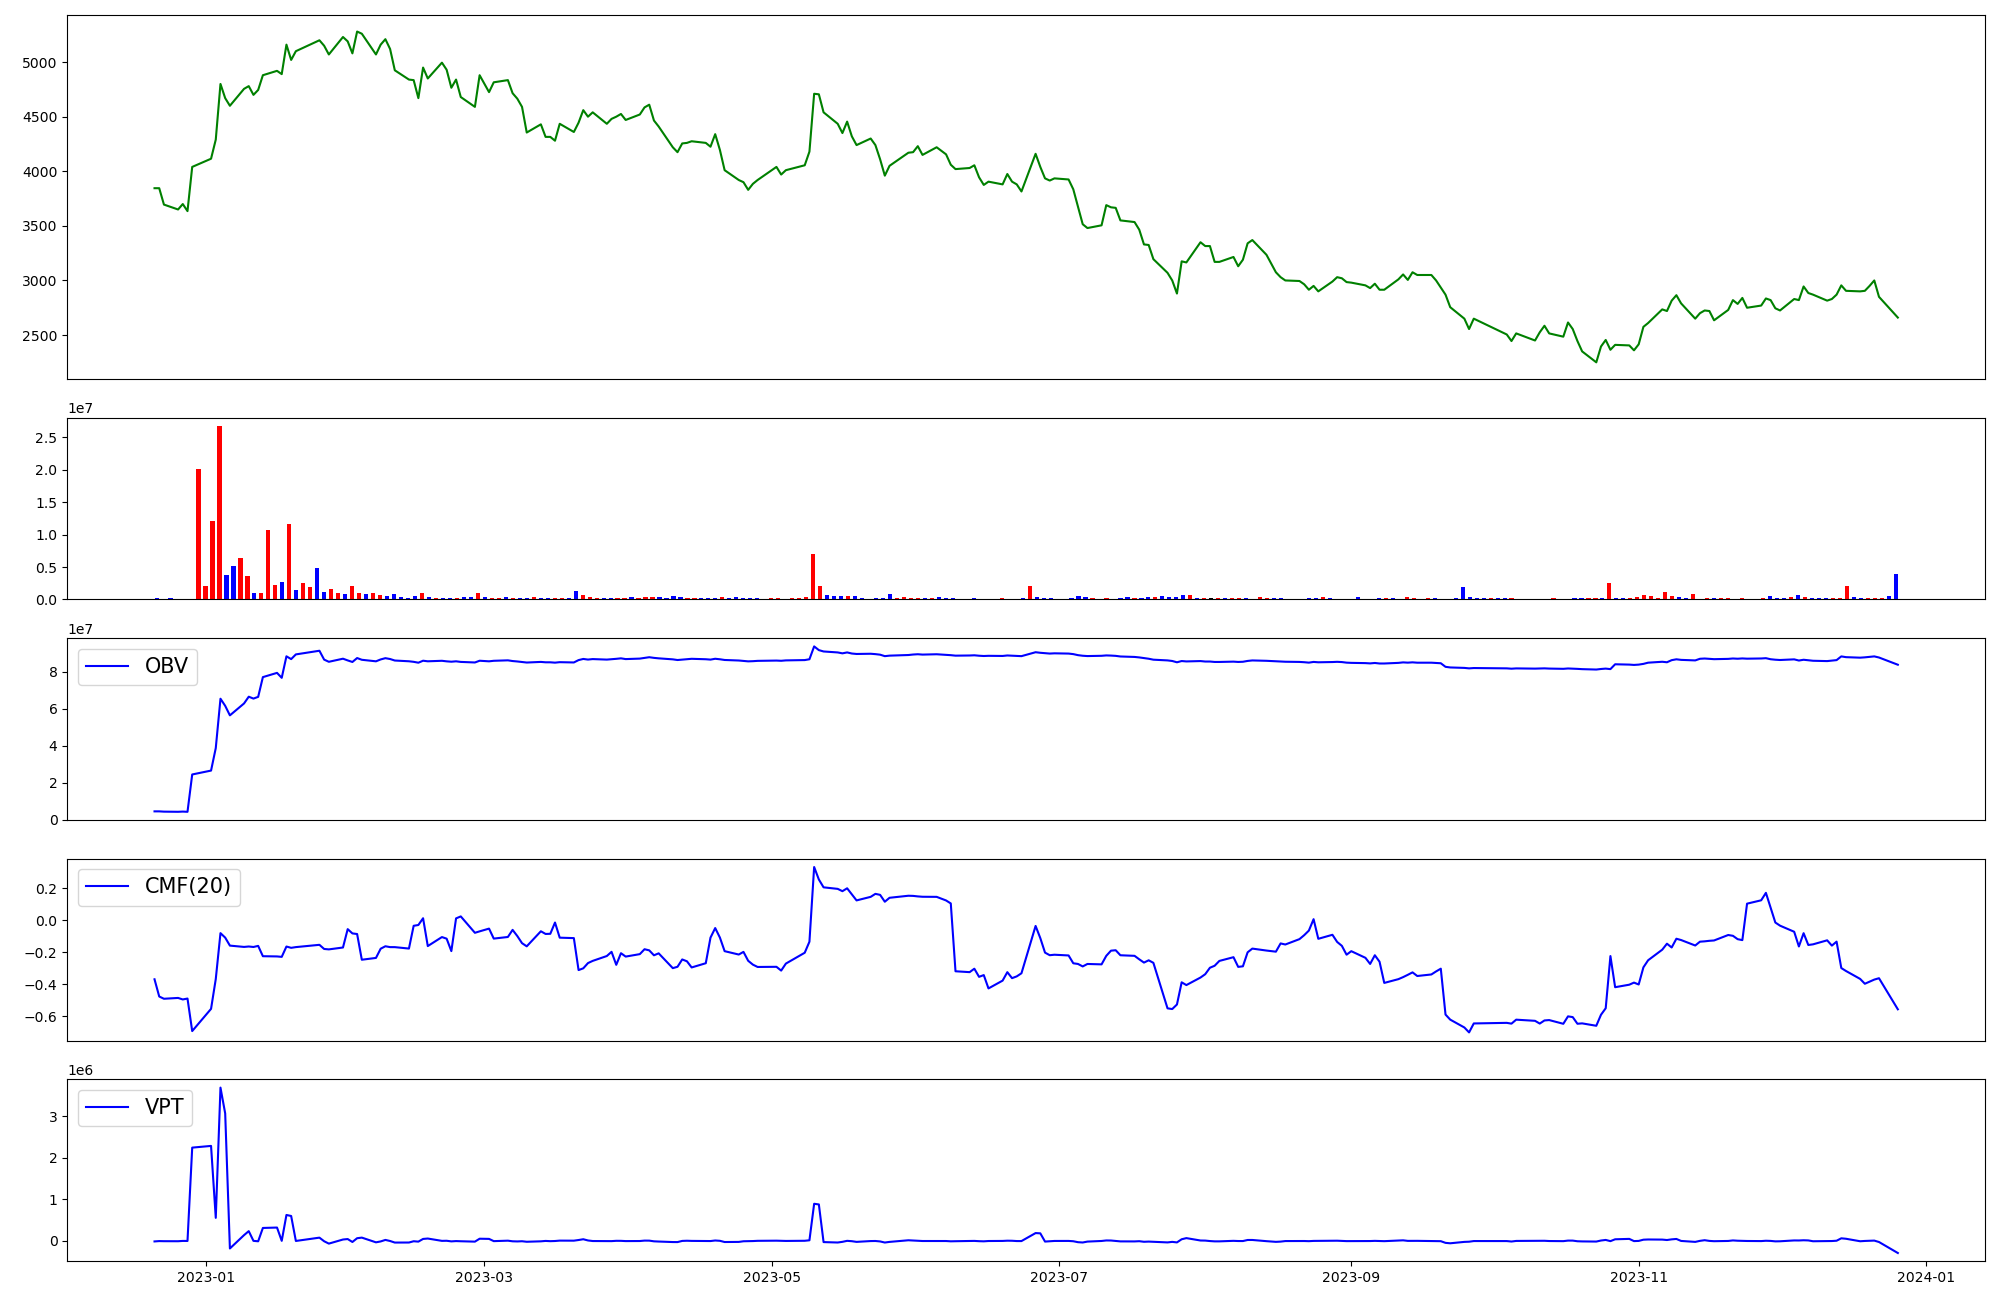Select the 2023-03 x-axis date label
Image resolution: width=2000 pixels, height=1300 pixels.
click(484, 1276)
